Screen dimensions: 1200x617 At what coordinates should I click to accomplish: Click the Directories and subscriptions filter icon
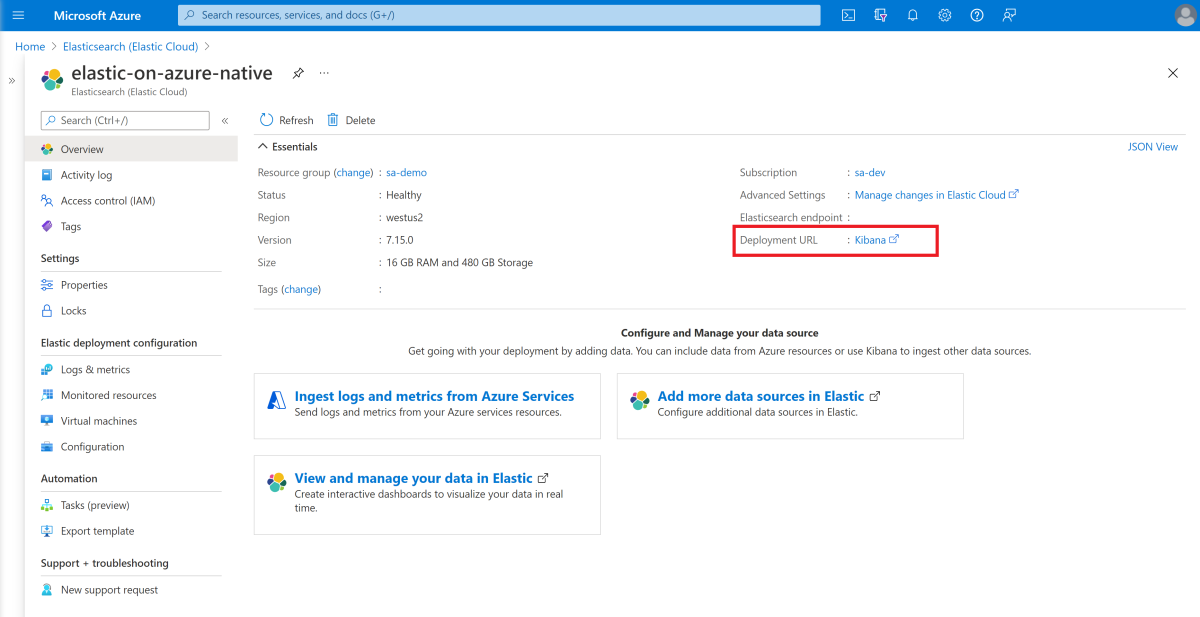[x=880, y=15]
